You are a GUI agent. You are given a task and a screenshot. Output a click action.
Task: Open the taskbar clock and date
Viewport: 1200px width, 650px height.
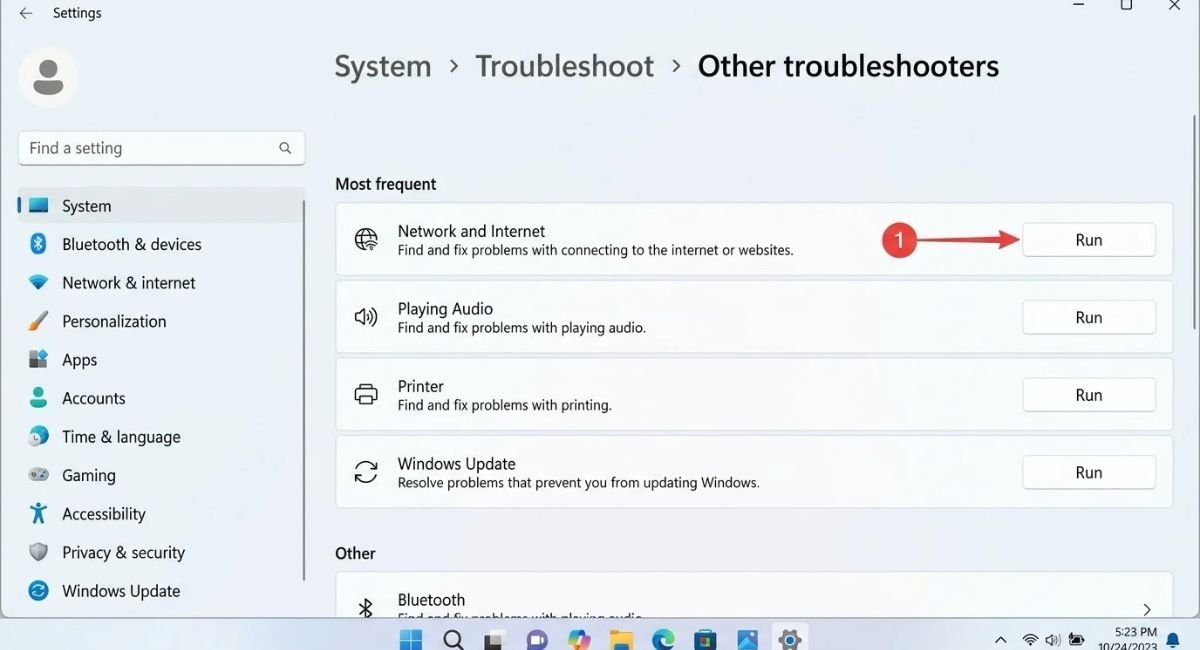(x=1127, y=640)
